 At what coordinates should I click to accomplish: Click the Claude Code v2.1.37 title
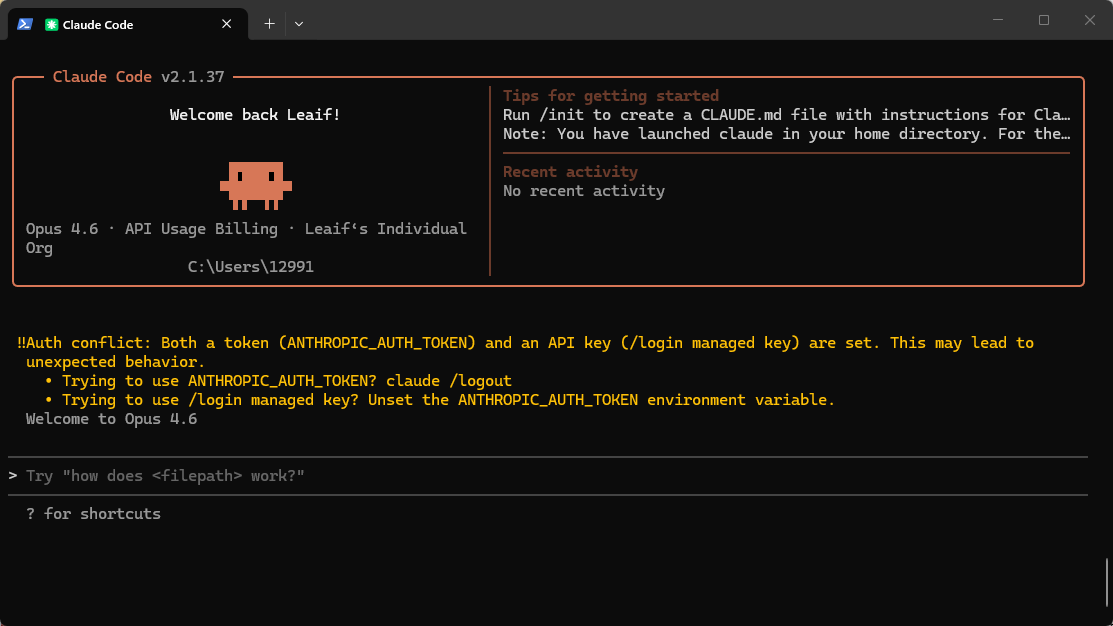138,77
